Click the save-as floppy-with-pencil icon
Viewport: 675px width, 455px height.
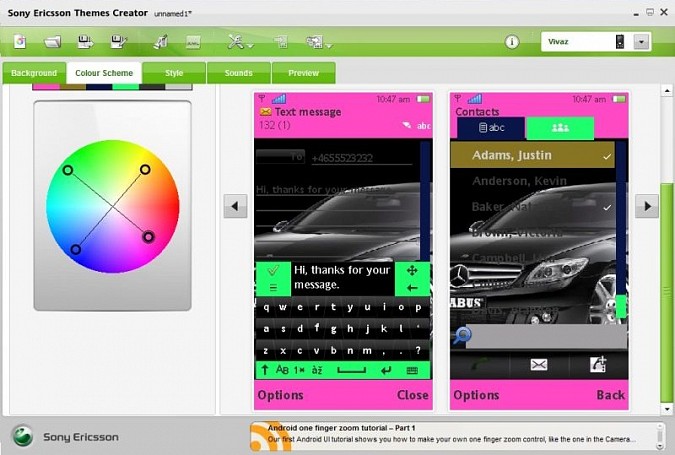pyautogui.click(x=119, y=42)
